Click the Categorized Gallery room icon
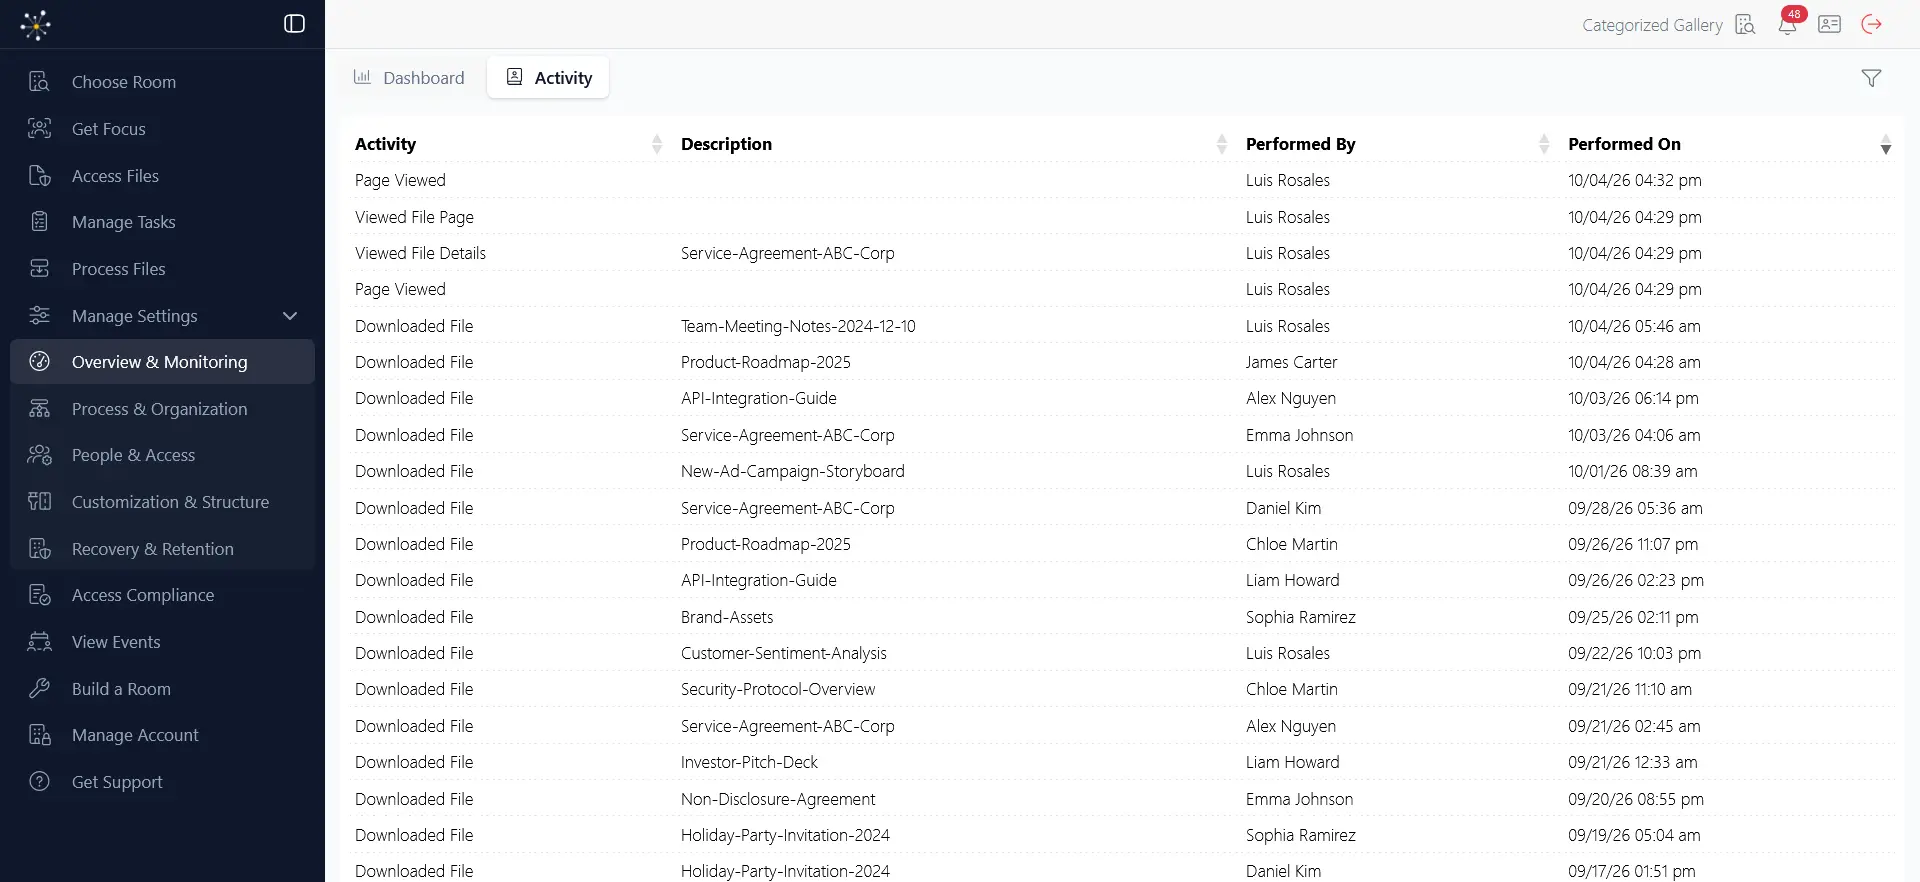 pyautogui.click(x=1745, y=24)
